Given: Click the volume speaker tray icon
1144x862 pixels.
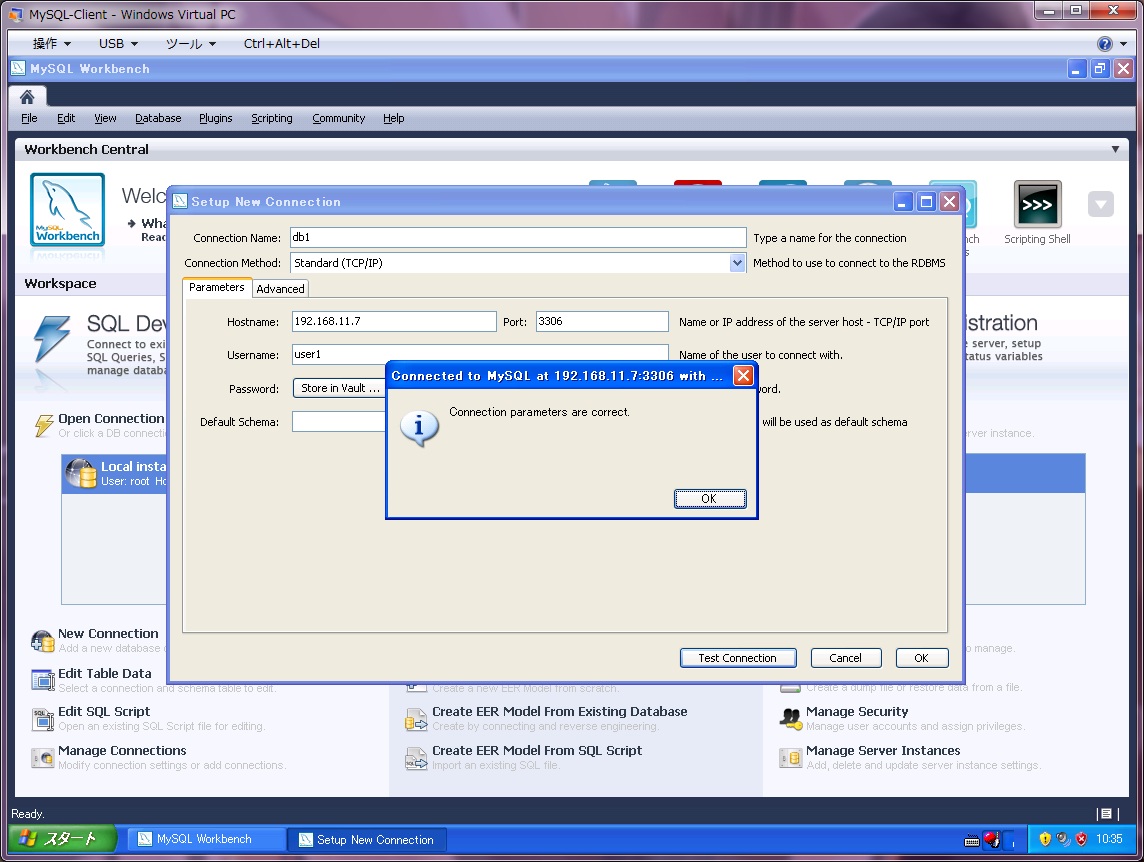Looking at the screenshot, I should [x=1063, y=839].
